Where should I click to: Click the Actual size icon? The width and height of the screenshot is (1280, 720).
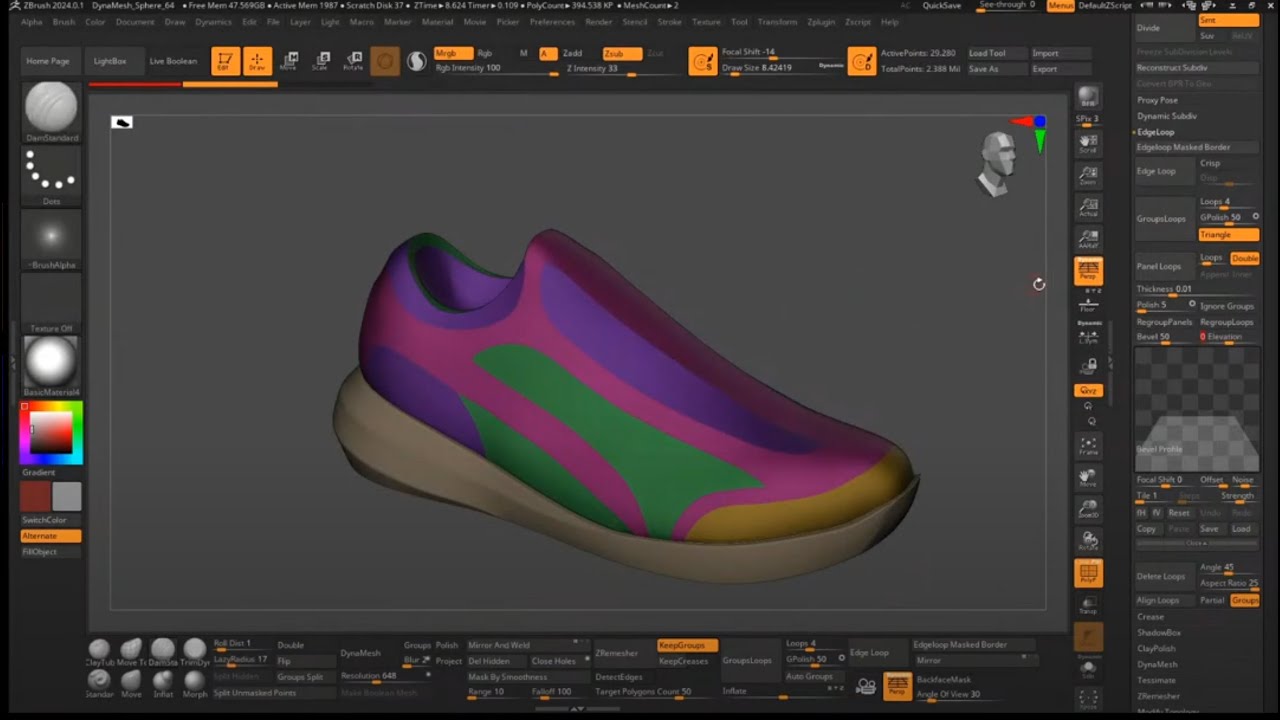point(1088,207)
